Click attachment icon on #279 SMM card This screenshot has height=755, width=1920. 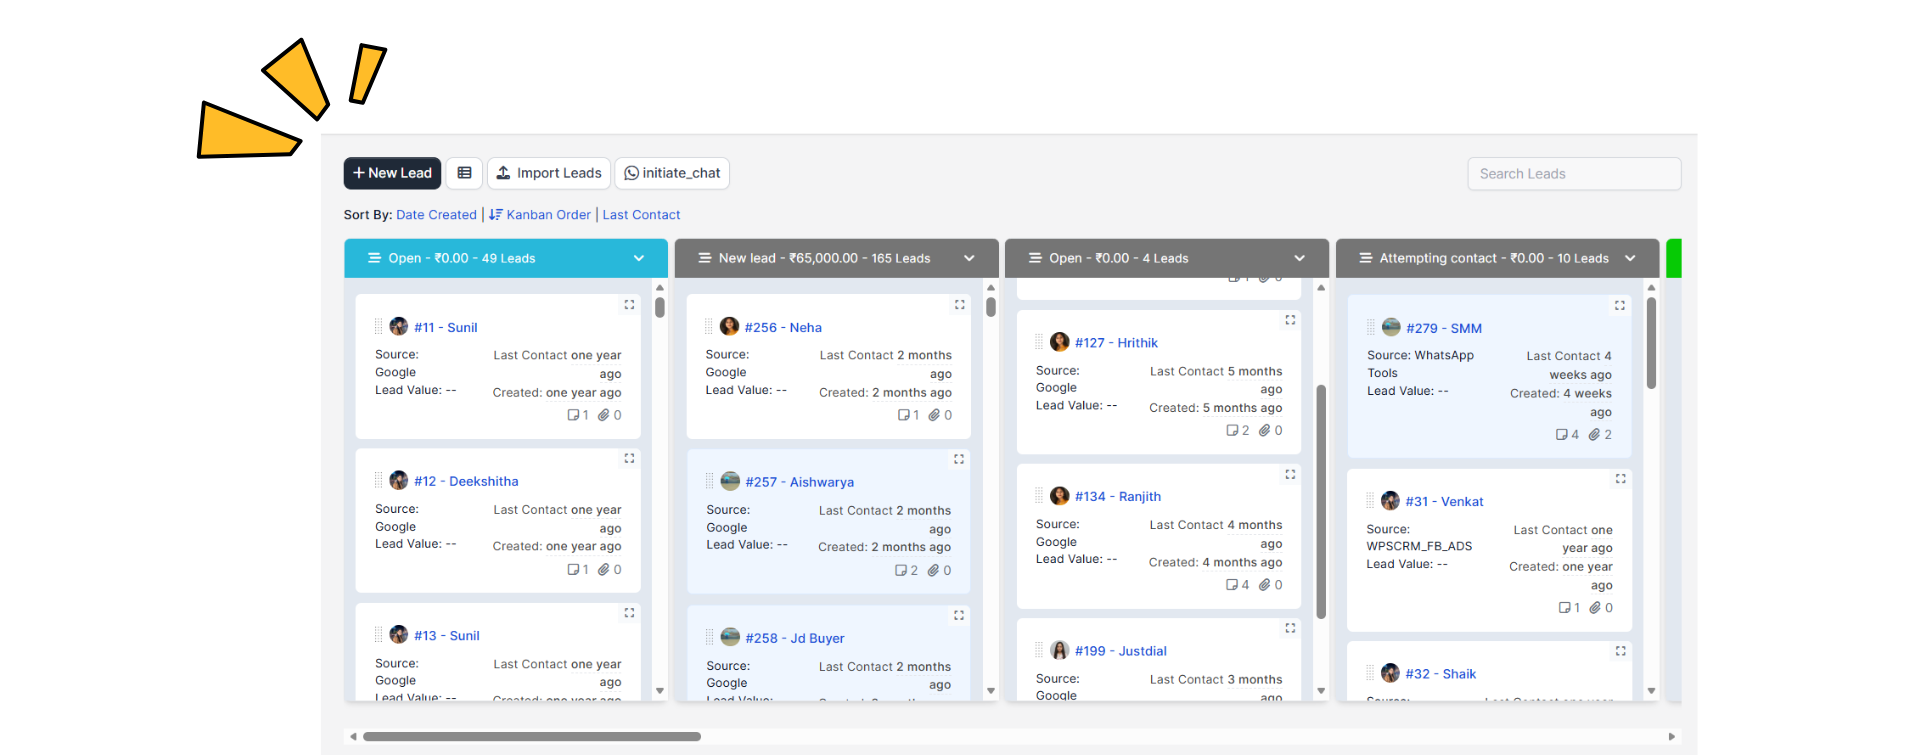[1594, 435]
